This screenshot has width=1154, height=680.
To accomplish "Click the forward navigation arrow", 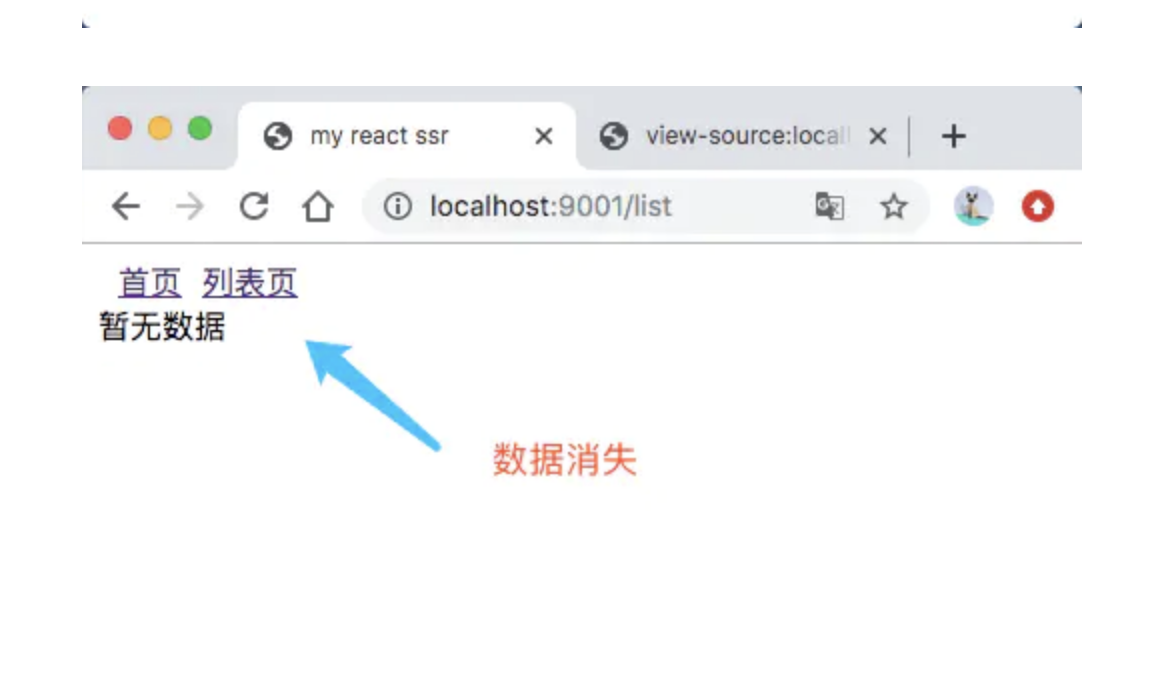I will (x=189, y=207).
